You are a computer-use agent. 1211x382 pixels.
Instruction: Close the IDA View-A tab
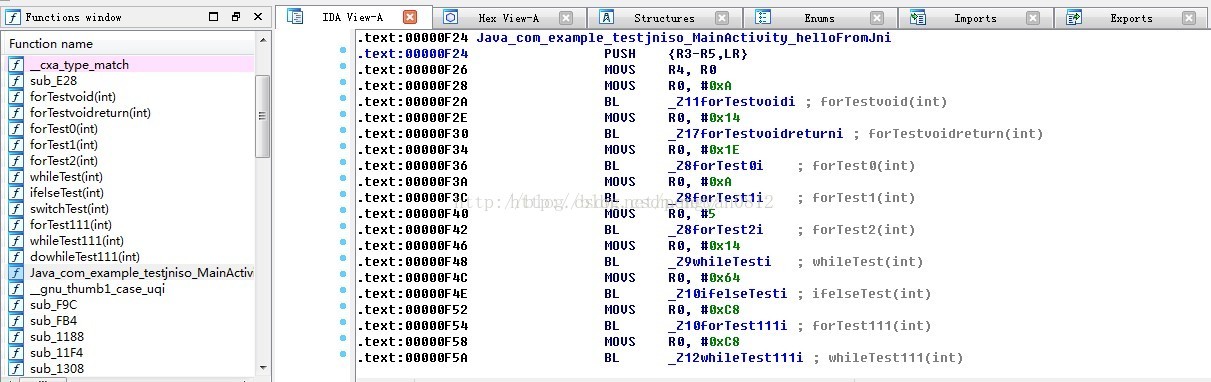click(410, 18)
